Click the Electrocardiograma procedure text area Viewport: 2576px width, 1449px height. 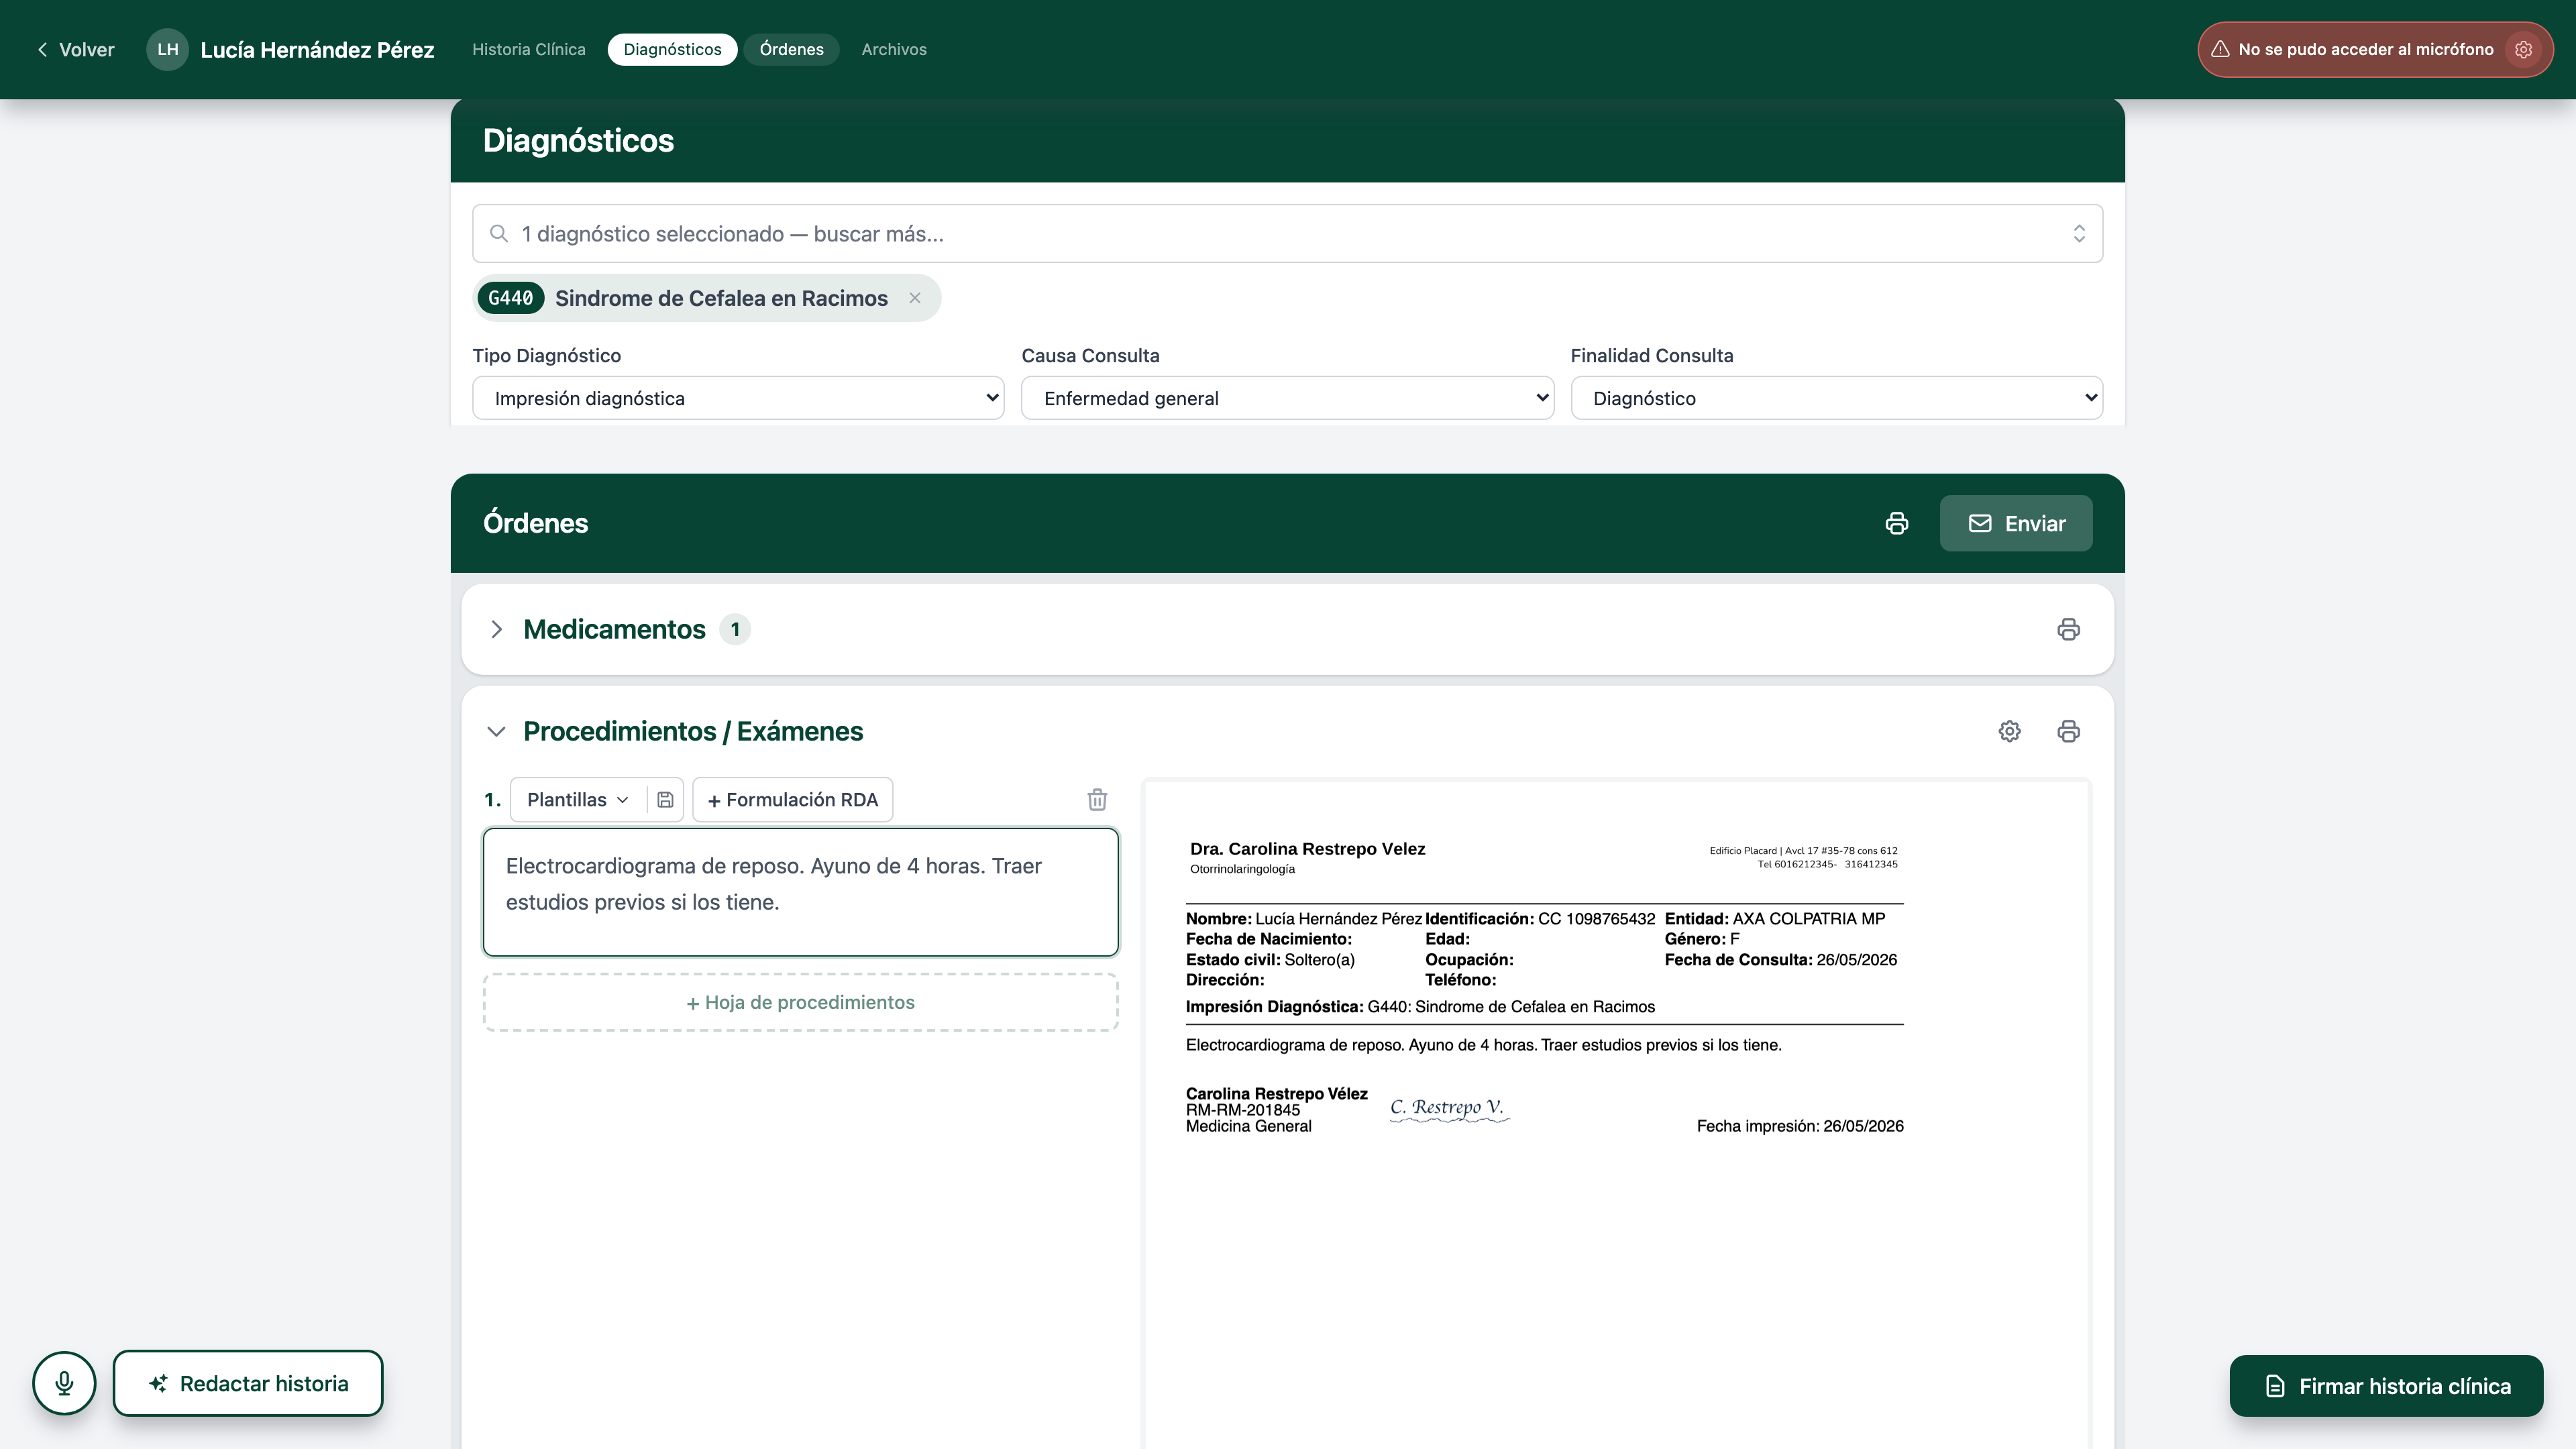tap(800, 892)
